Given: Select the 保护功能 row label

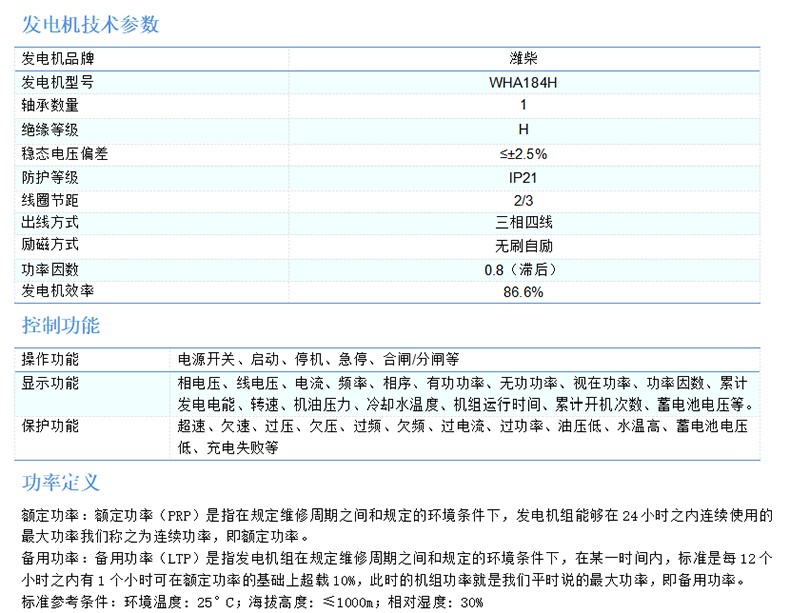Looking at the screenshot, I should (51, 426).
